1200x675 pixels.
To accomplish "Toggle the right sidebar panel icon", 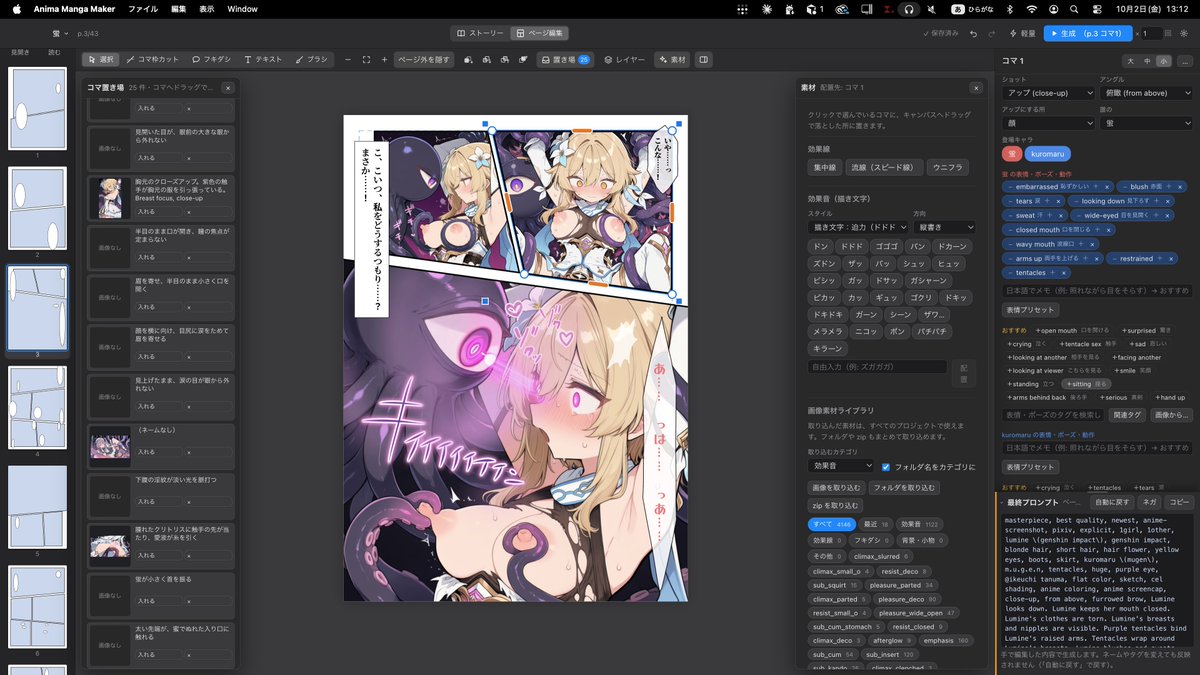I will (x=704, y=59).
